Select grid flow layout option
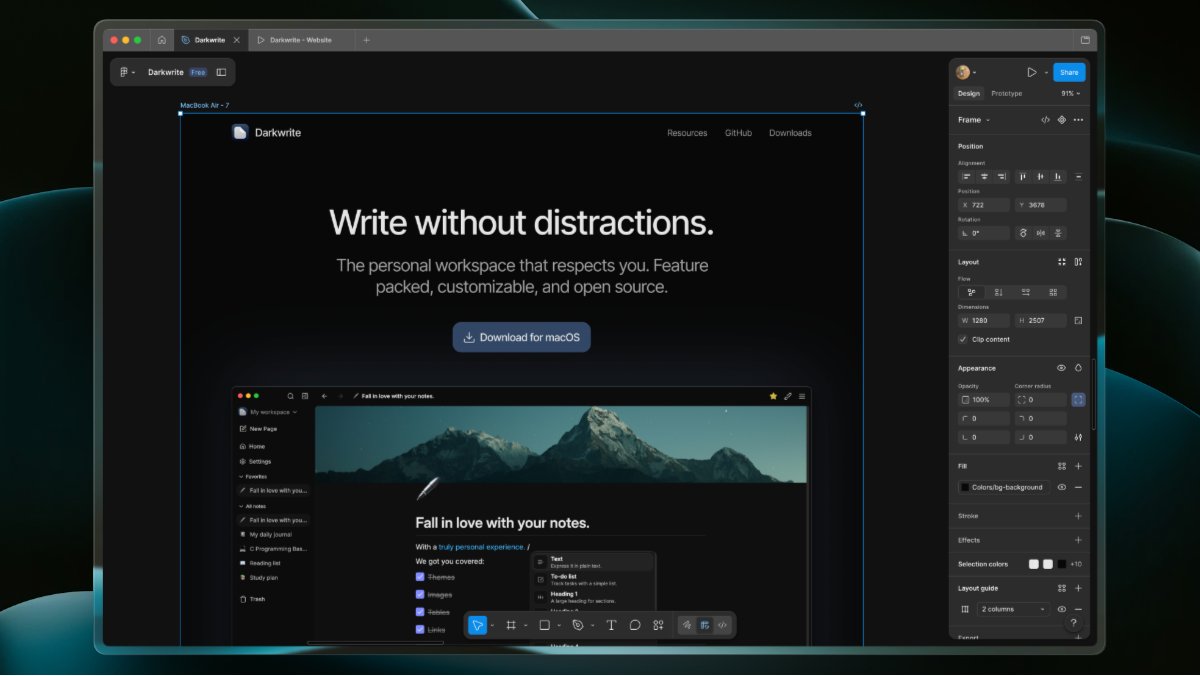This screenshot has height=676, width=1200. click(1053, 293)
